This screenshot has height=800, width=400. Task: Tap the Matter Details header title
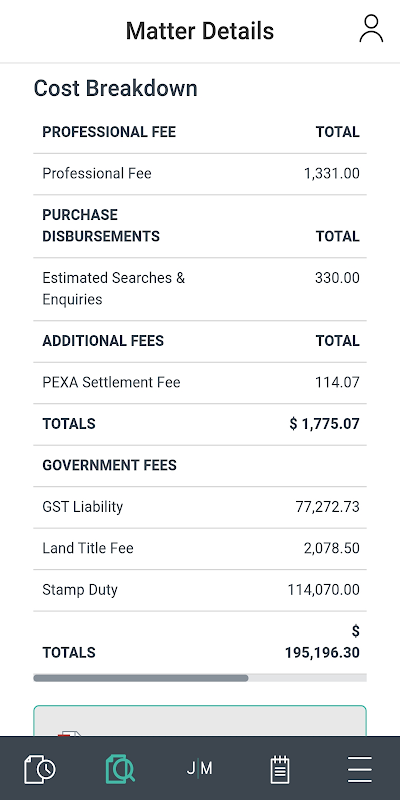[x=200, y=31]
